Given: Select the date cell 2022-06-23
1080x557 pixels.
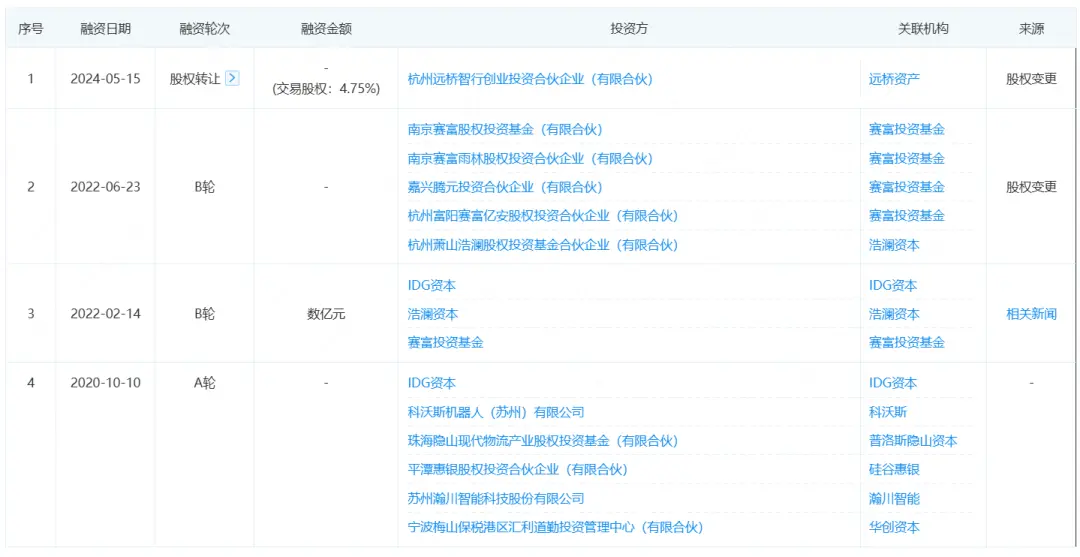Looking at the screenshot, I should [x=105, y=187].
